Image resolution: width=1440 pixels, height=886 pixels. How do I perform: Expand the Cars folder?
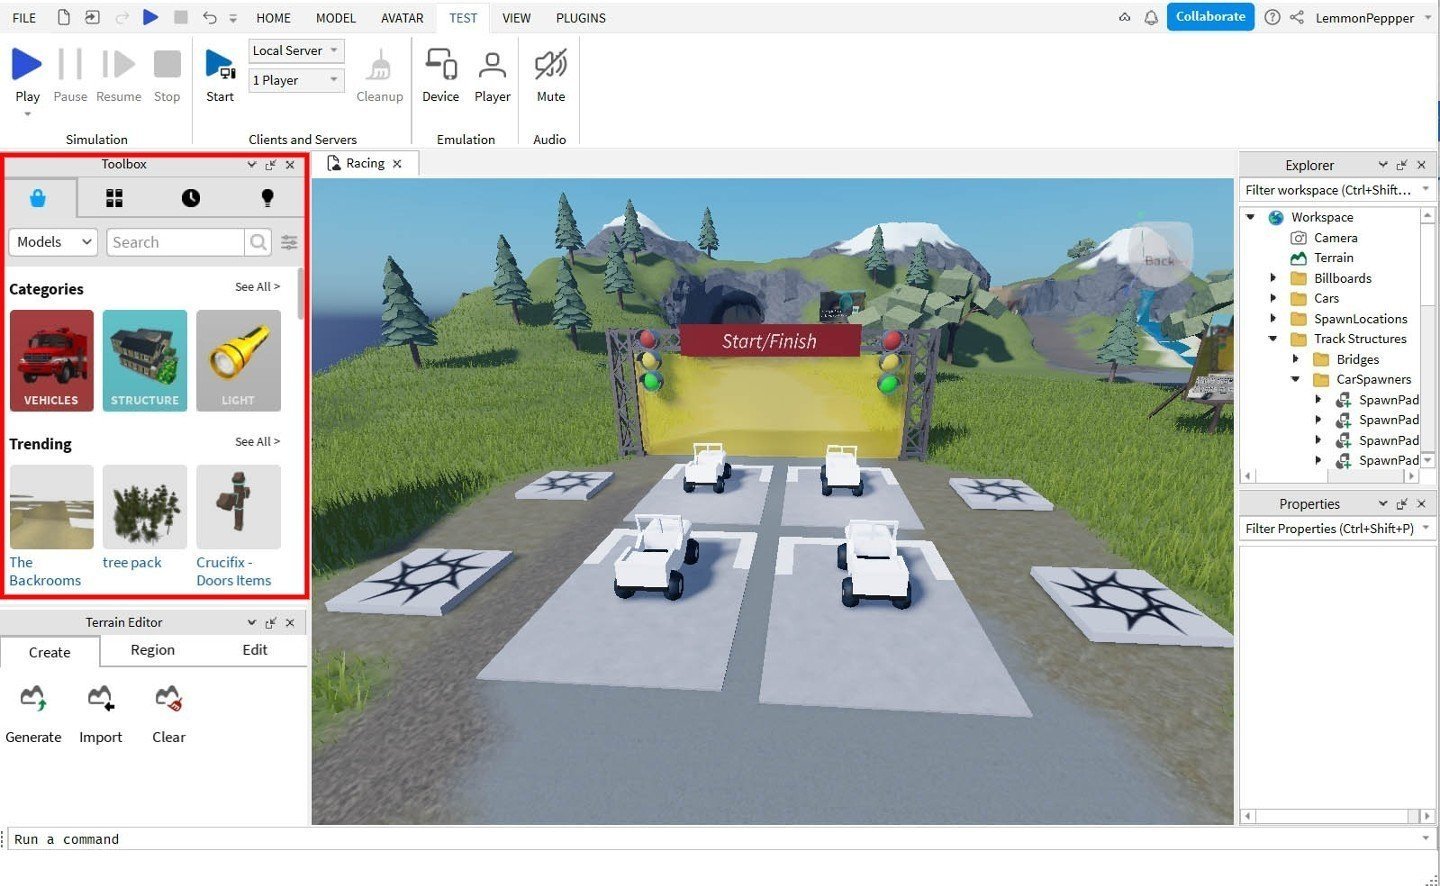(x=1273, y=298)
